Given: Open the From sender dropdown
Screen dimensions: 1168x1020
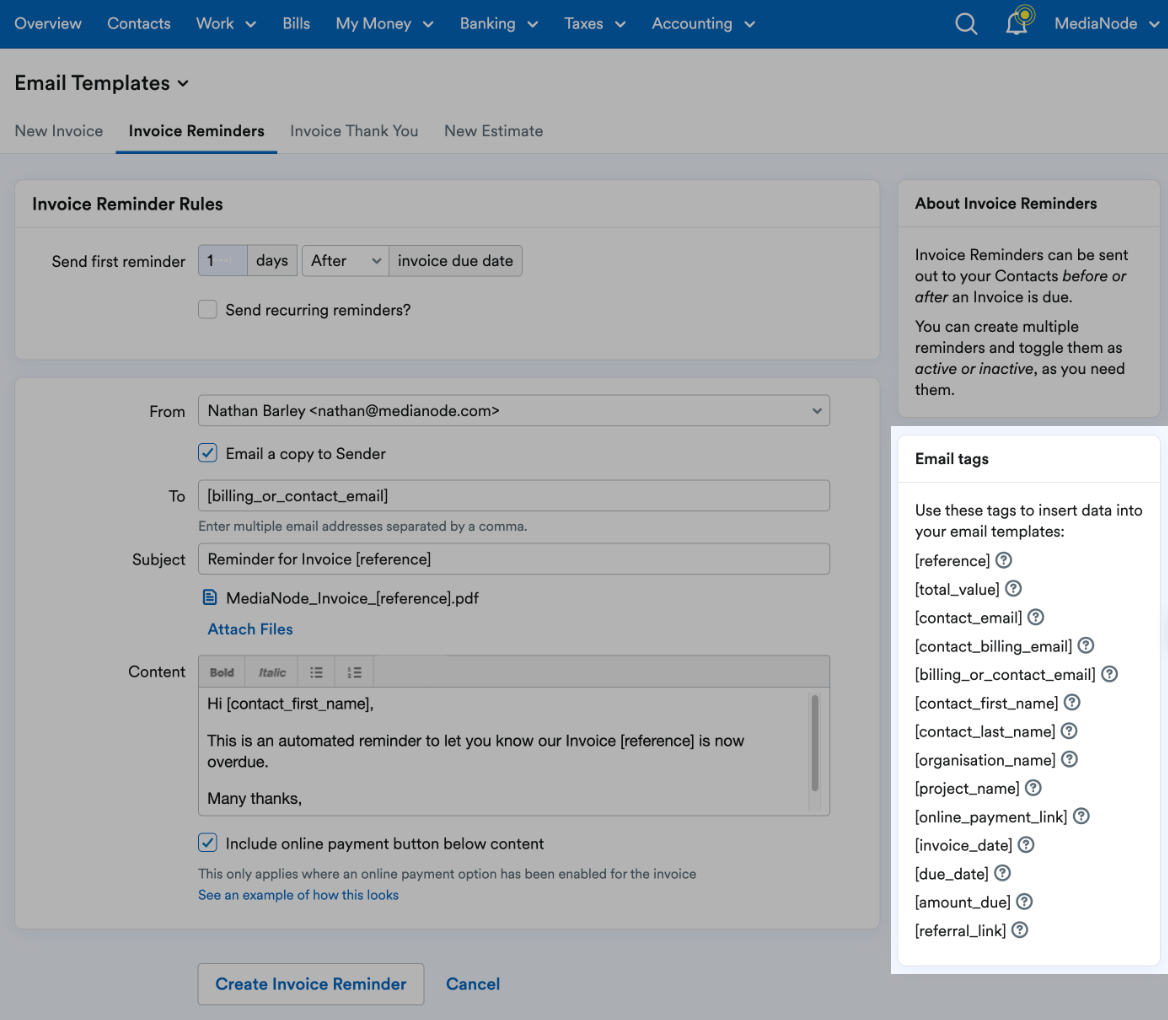Looking at the screenshot, I should pyautogui.click(x=513, y=410).
